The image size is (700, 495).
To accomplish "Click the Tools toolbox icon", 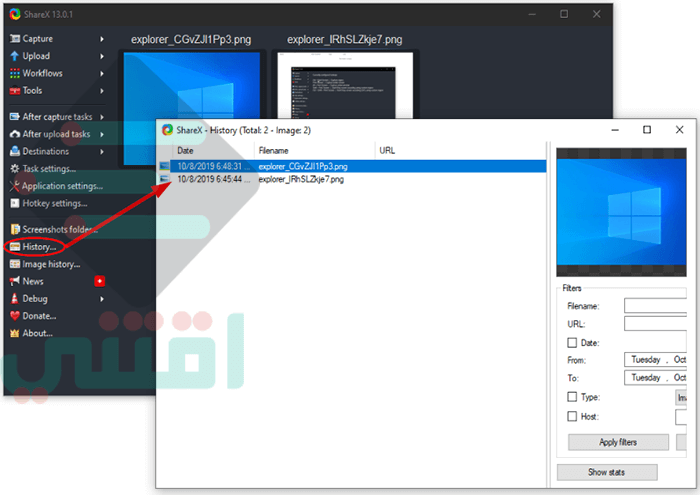I will click(x=15, y=91).
